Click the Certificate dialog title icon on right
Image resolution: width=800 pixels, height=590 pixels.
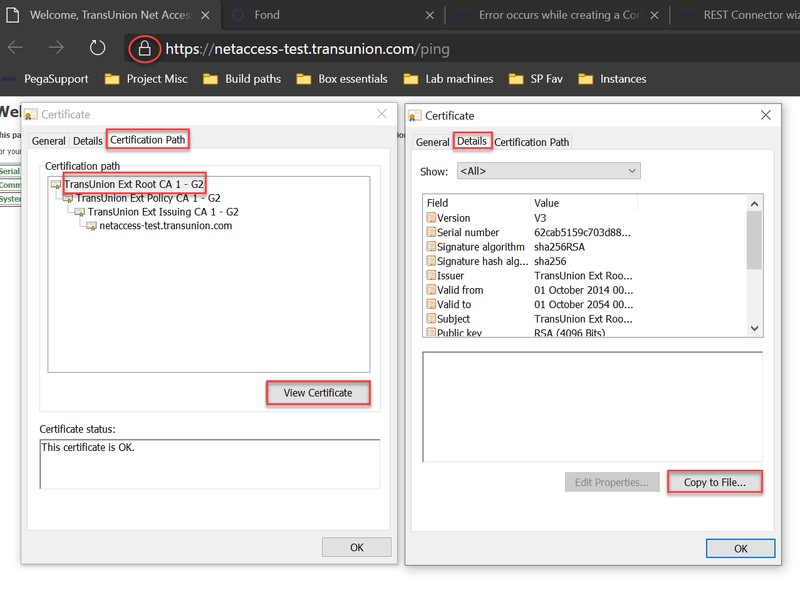[x=415, y=116]
